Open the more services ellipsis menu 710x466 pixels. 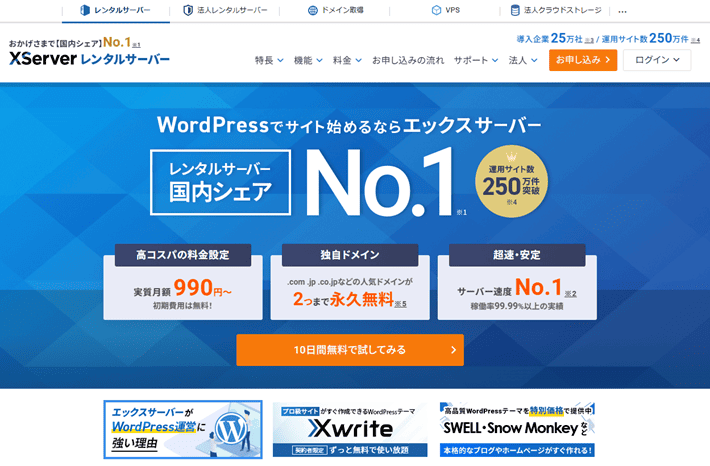(x=623, y=12)
